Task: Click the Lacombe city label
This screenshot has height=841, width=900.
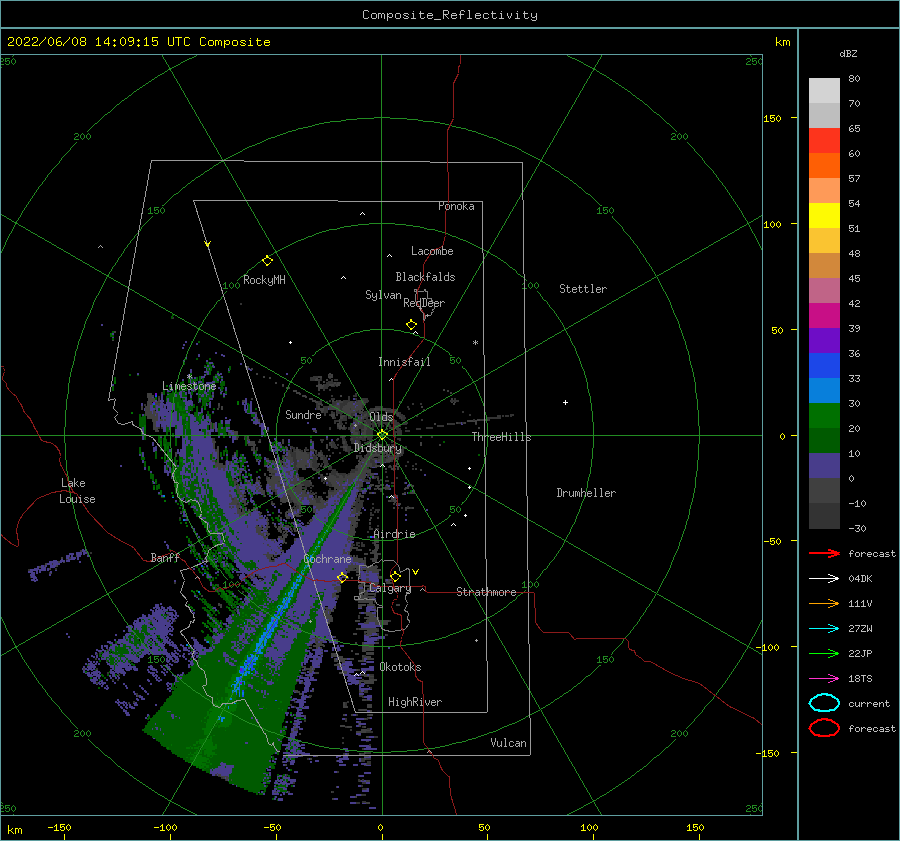Action: (432, 251)
